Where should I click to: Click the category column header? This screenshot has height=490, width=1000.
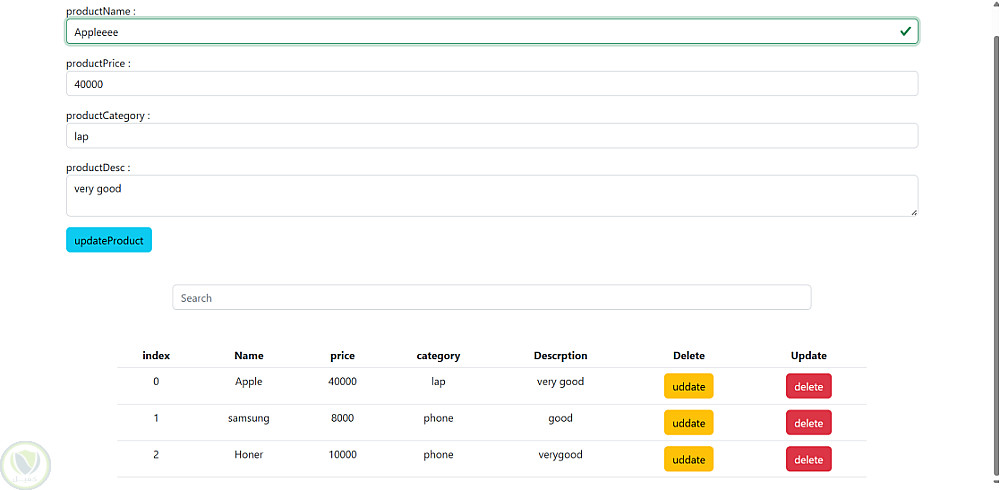(438, 355)
